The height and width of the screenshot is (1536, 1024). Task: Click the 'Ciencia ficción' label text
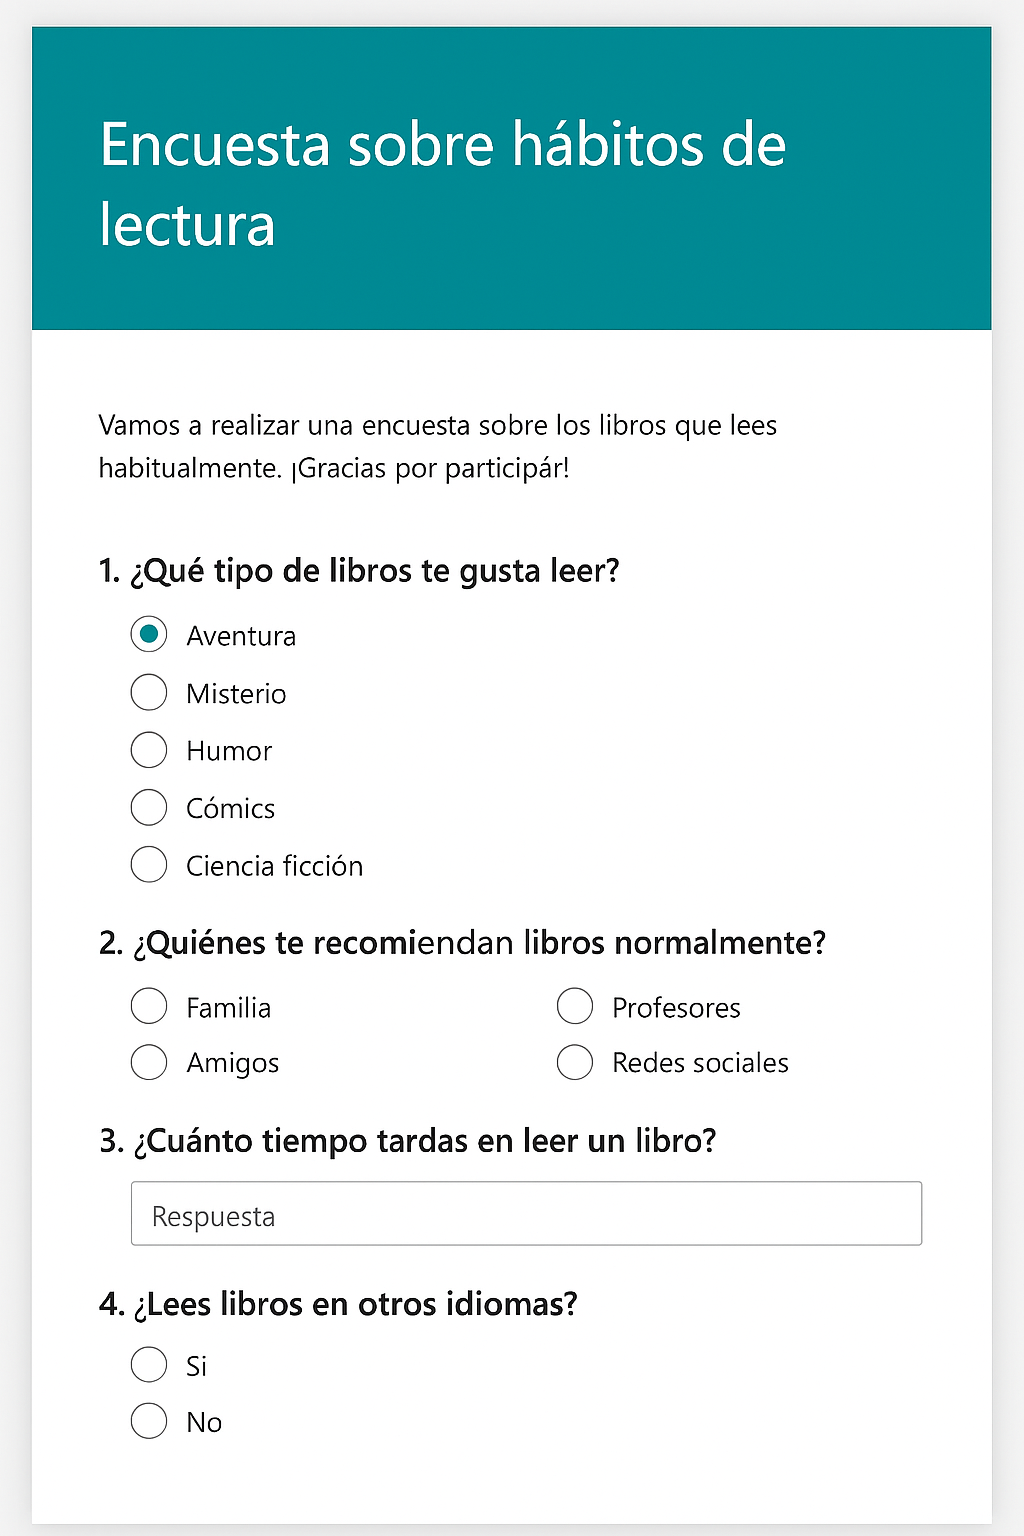click(274, 866)
